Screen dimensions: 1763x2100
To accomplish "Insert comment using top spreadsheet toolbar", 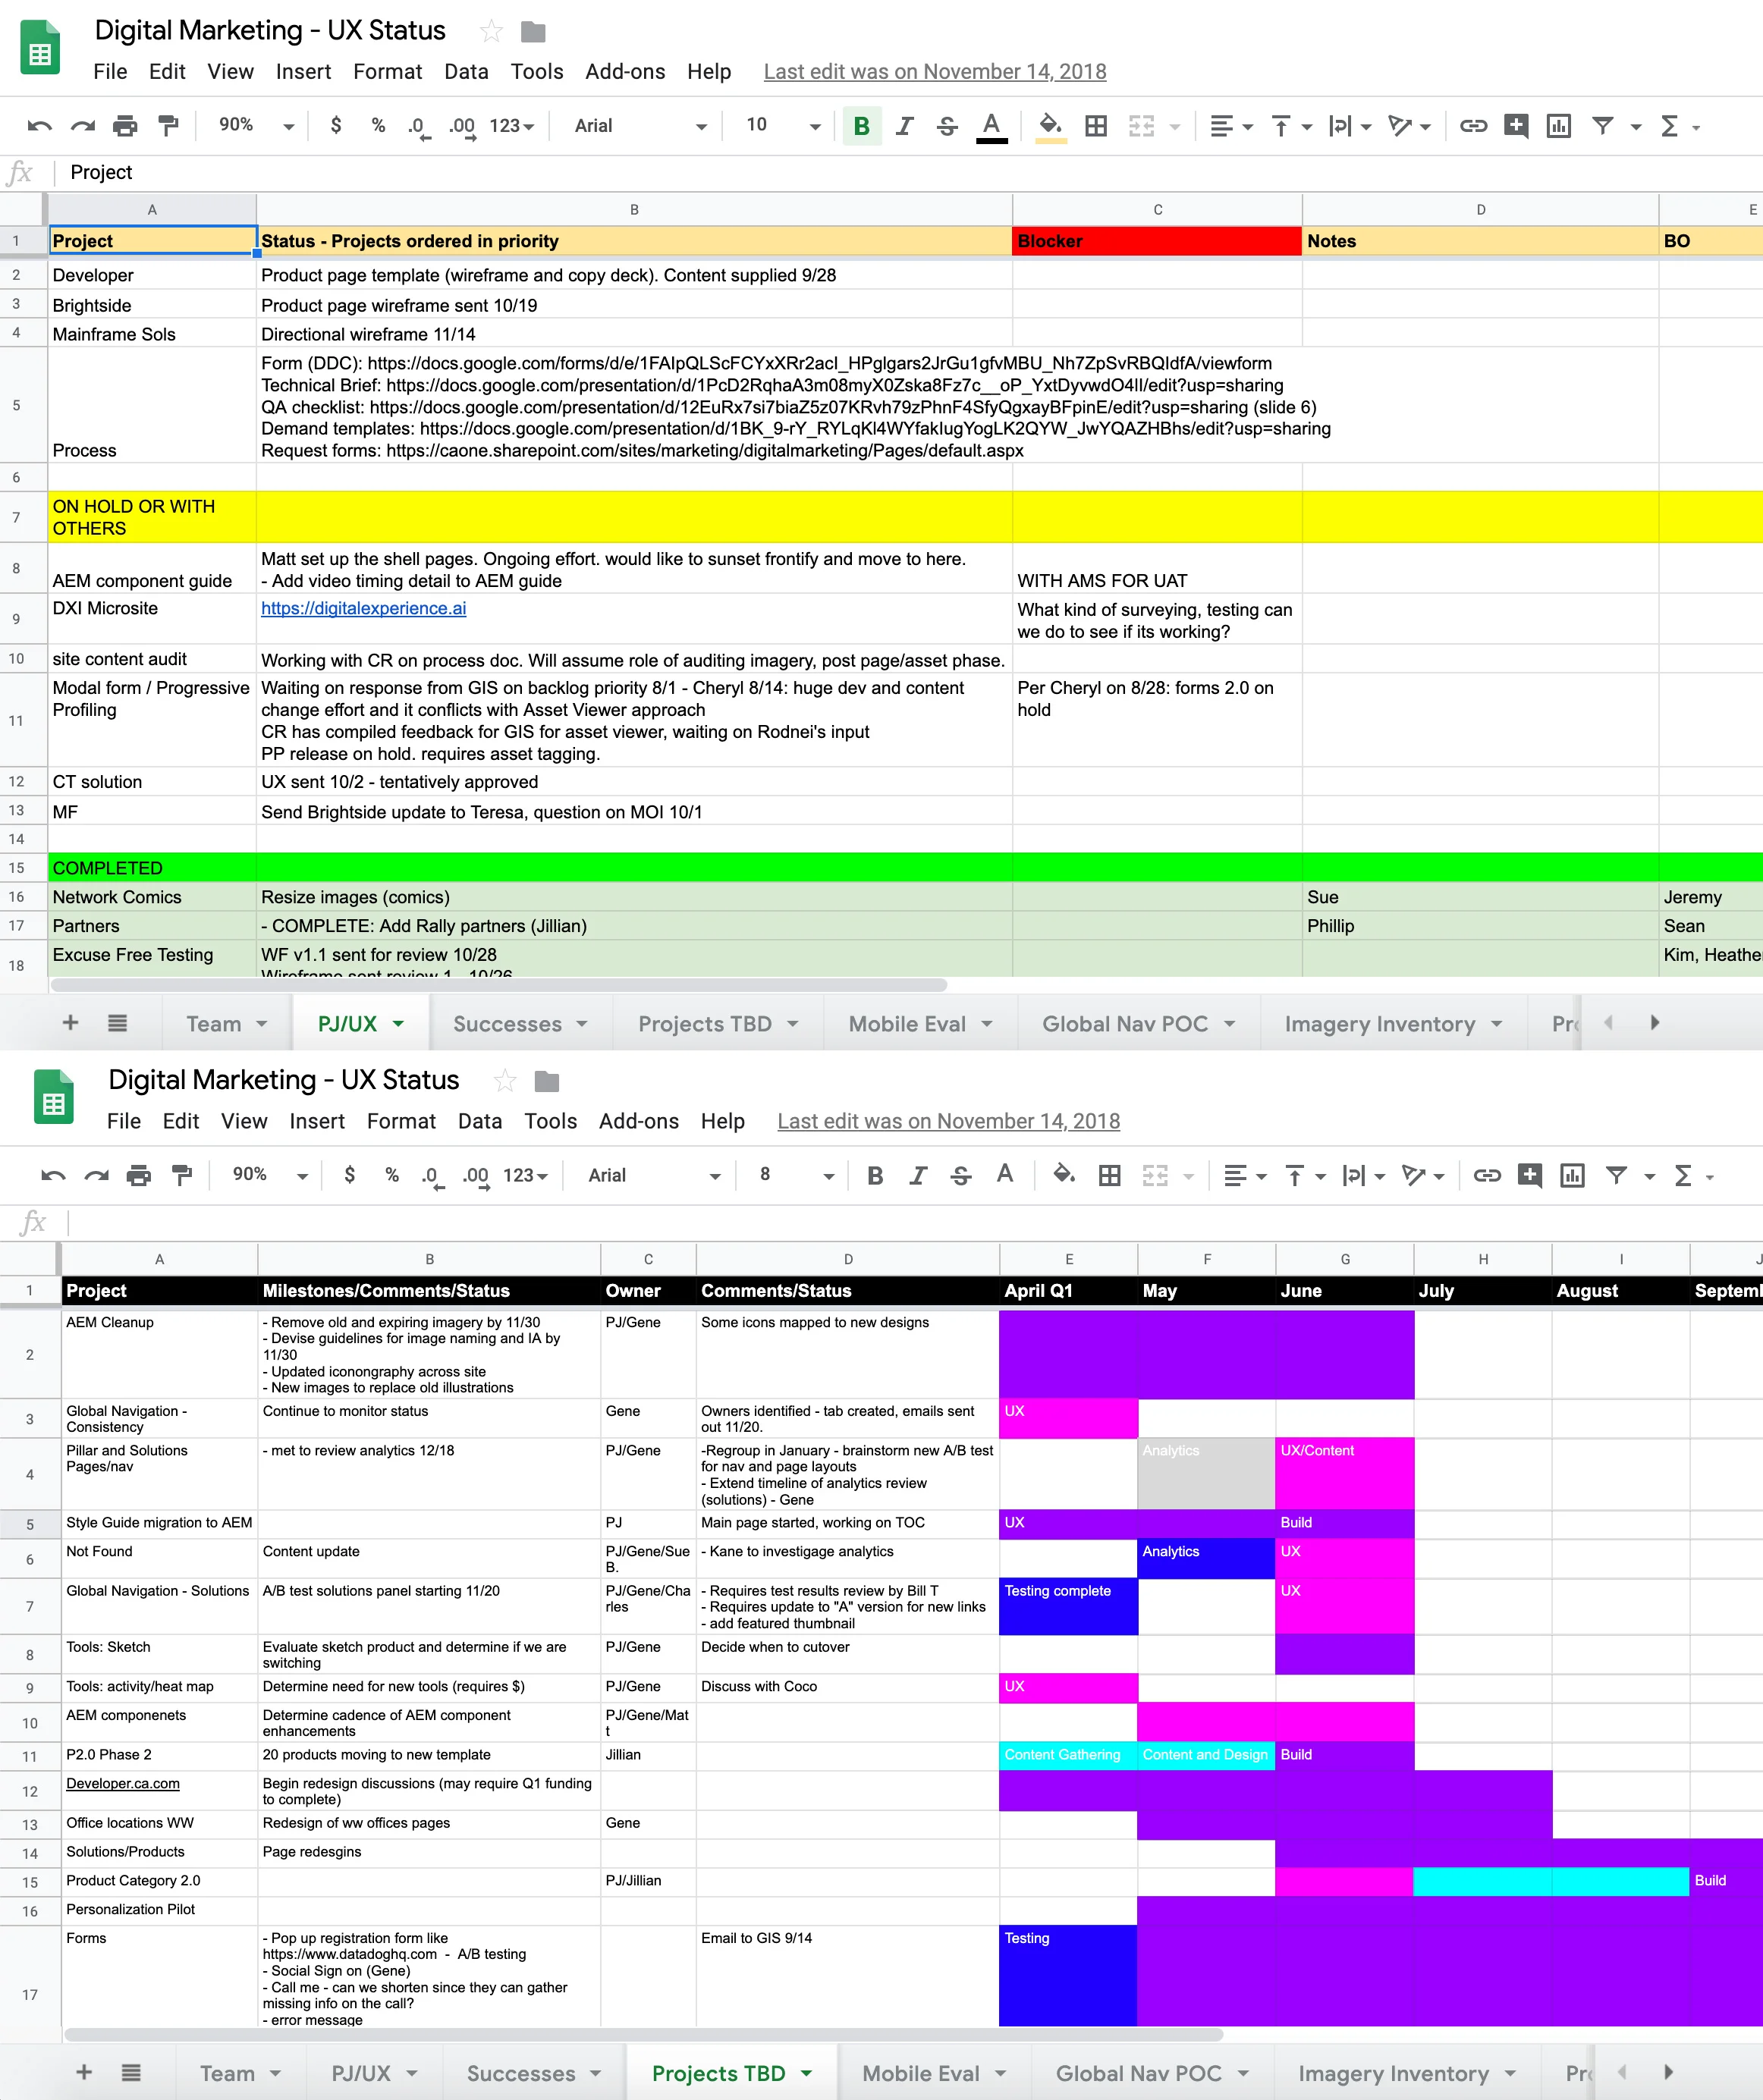I will [x=1516, y=126].
